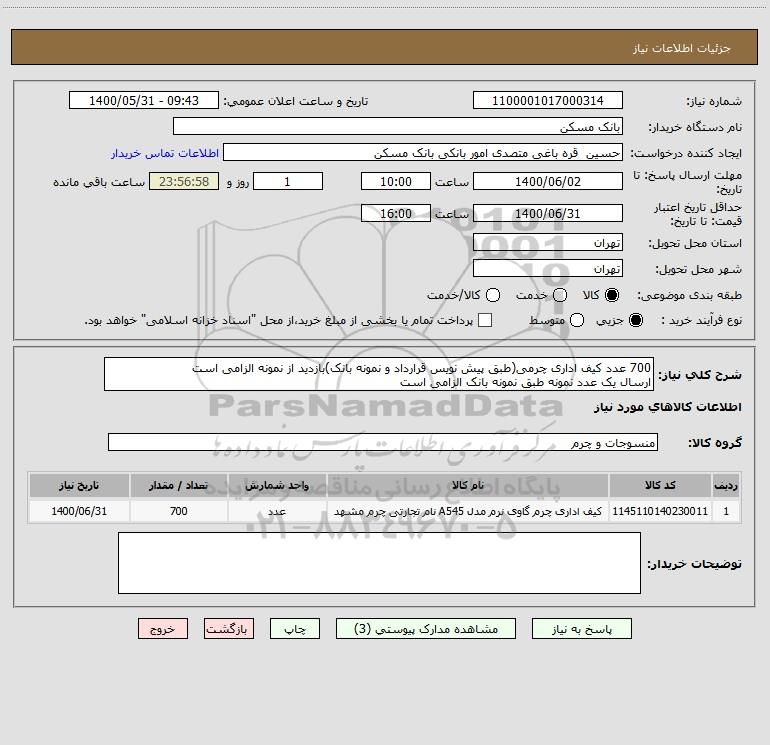770x745 pixels.
Task: Click the product name cell کیف اداری چرم
Action: click(x=468, y=511)
